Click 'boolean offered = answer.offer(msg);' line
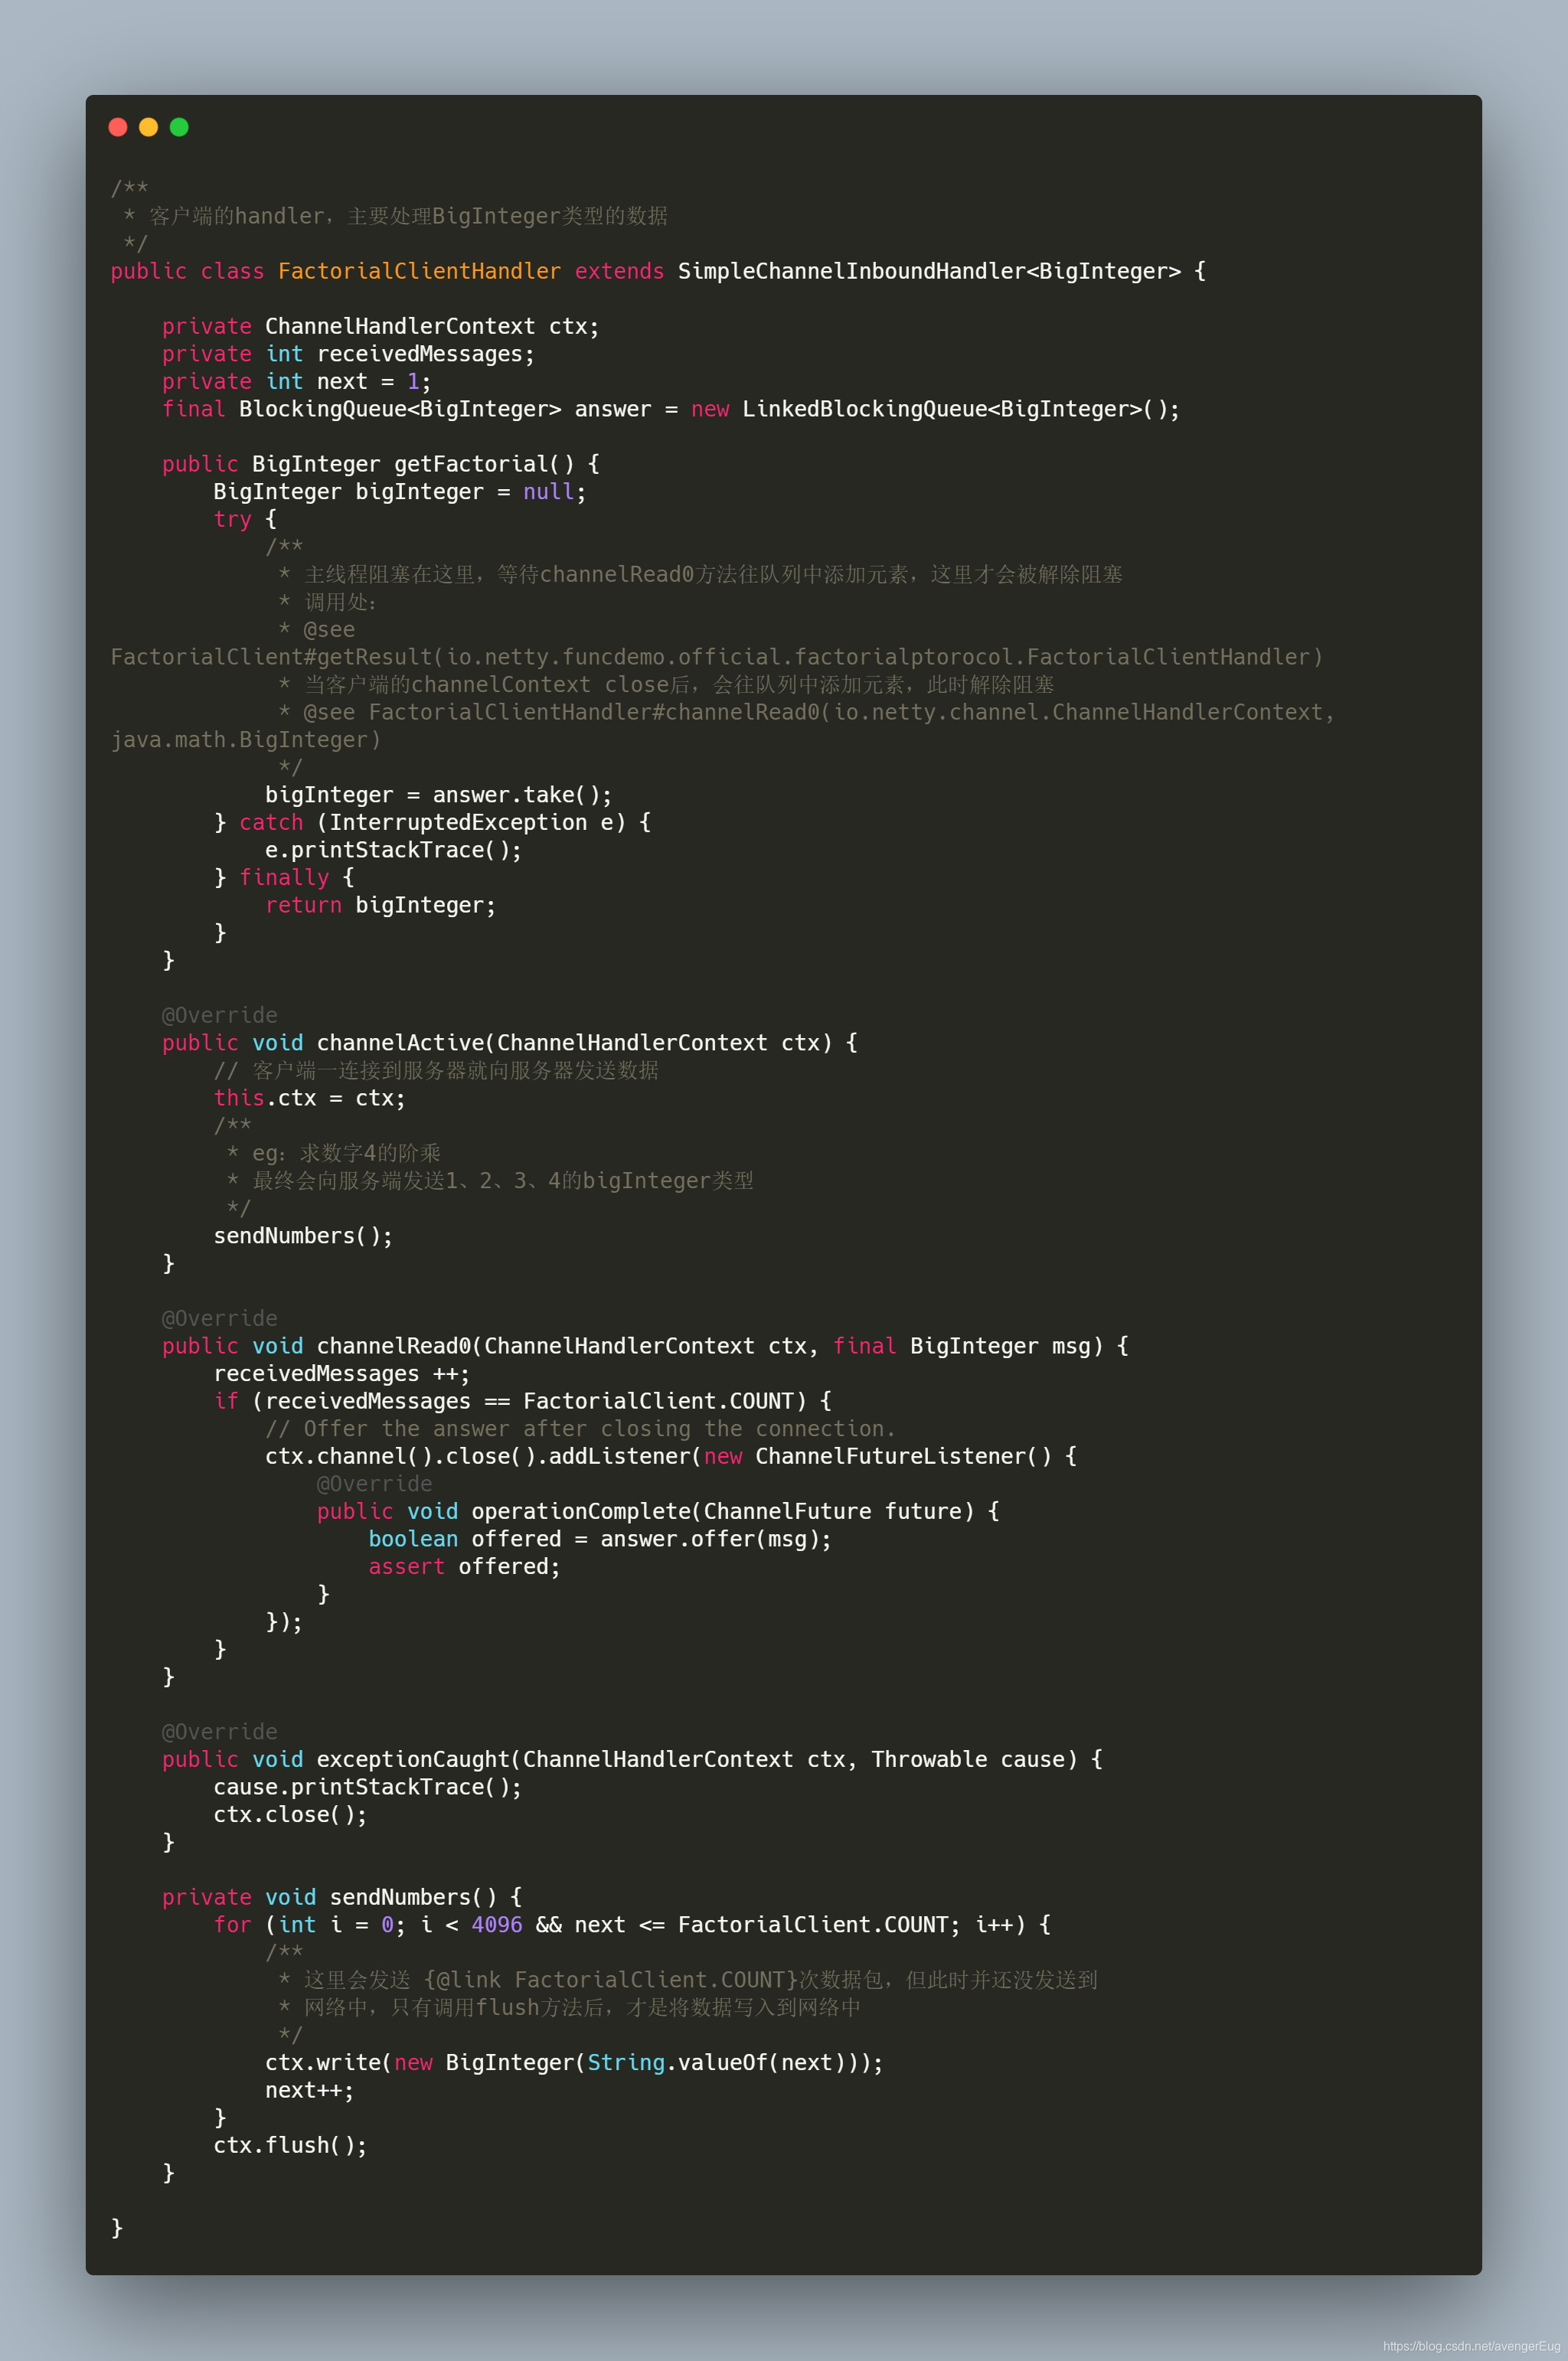This screenshot has height=2361, width=1568. [x=599, y=1539]
